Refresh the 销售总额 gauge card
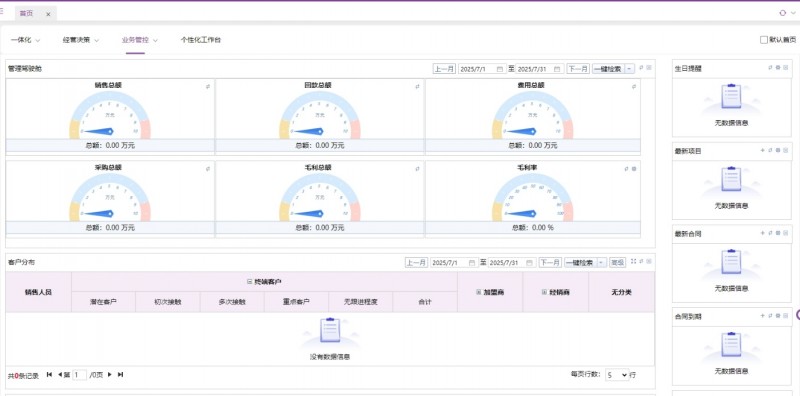The height and width of the screenshot is (396, 800). (x=208, y=87)
